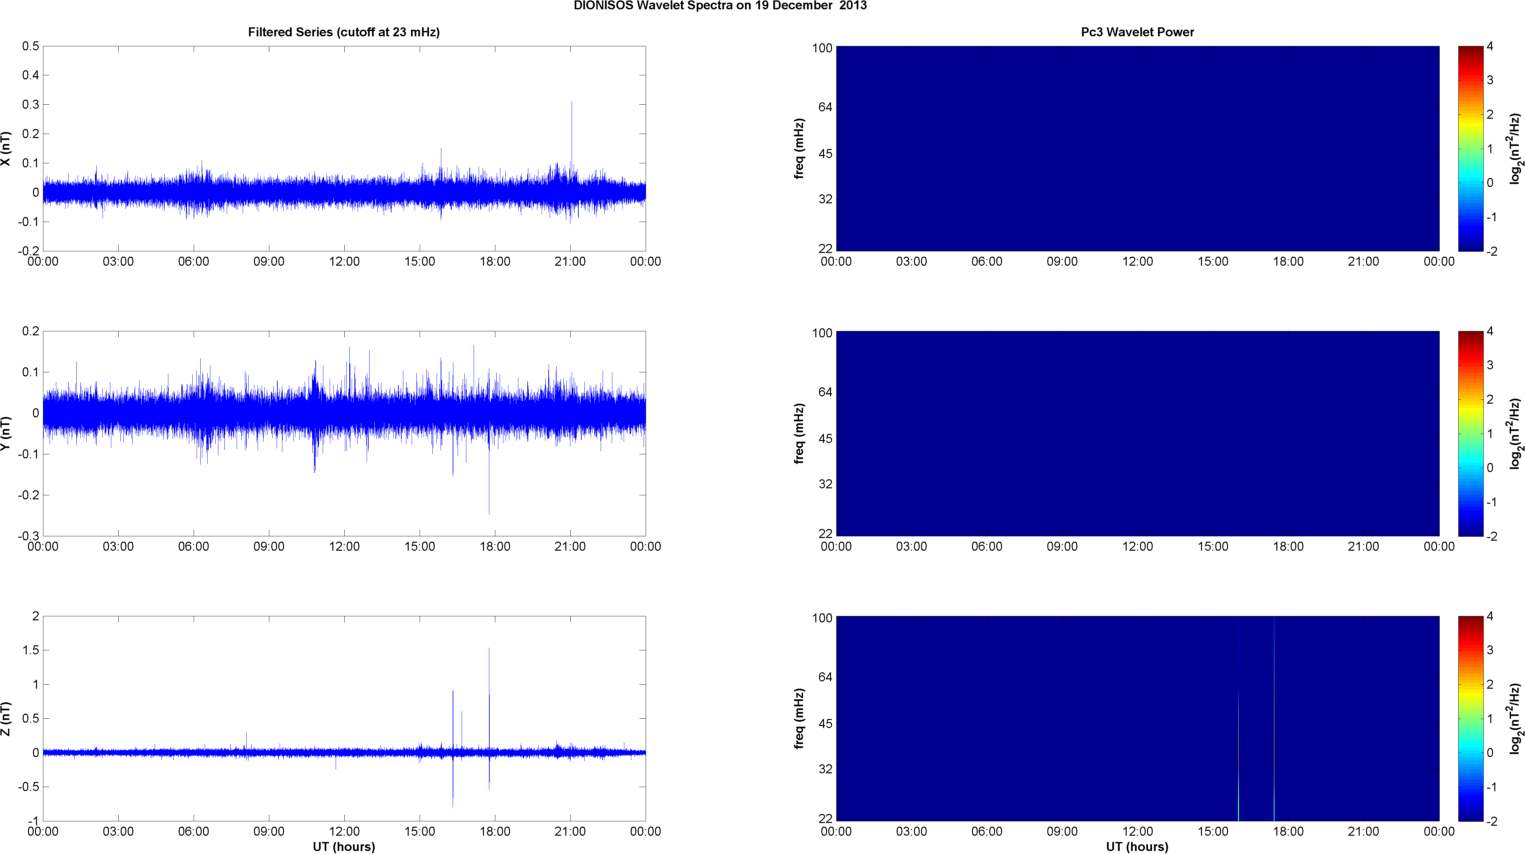Click the log2(nT²/Hz) label of middle colorbar
1525x854 pixels.
tap(1516, 433)
